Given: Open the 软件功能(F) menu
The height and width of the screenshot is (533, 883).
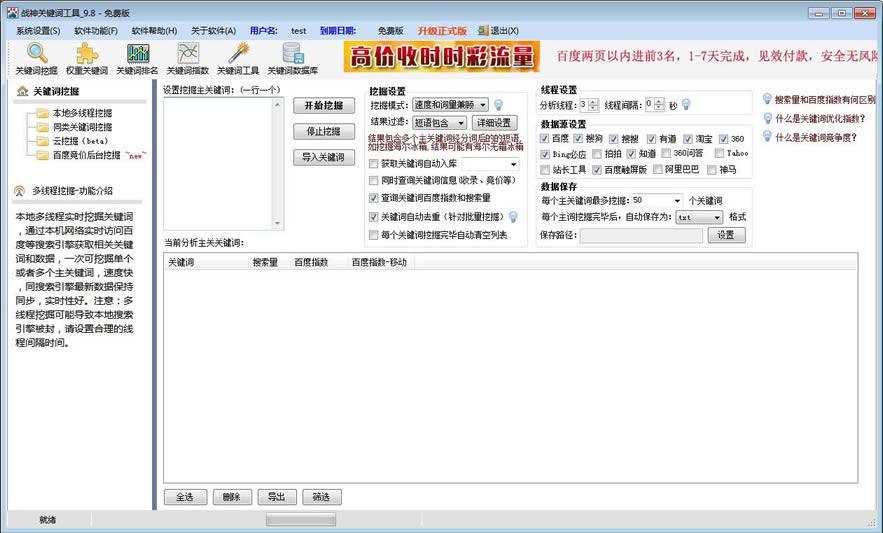Looking at the screenshot, I should tap(96, 30).
